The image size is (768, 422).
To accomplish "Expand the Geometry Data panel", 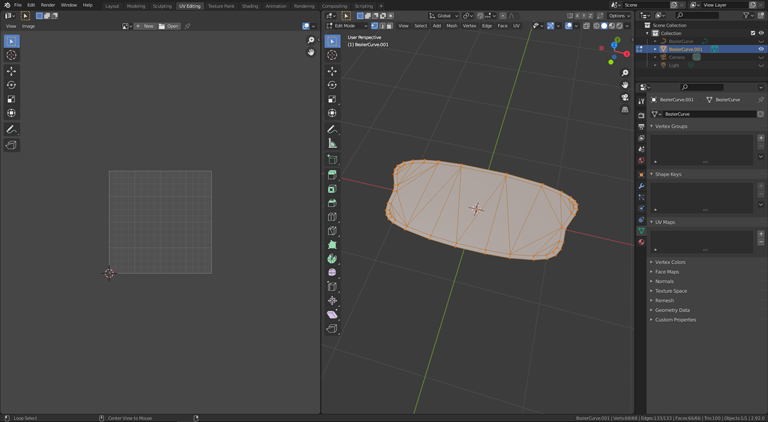I will (x=652, y=310).
